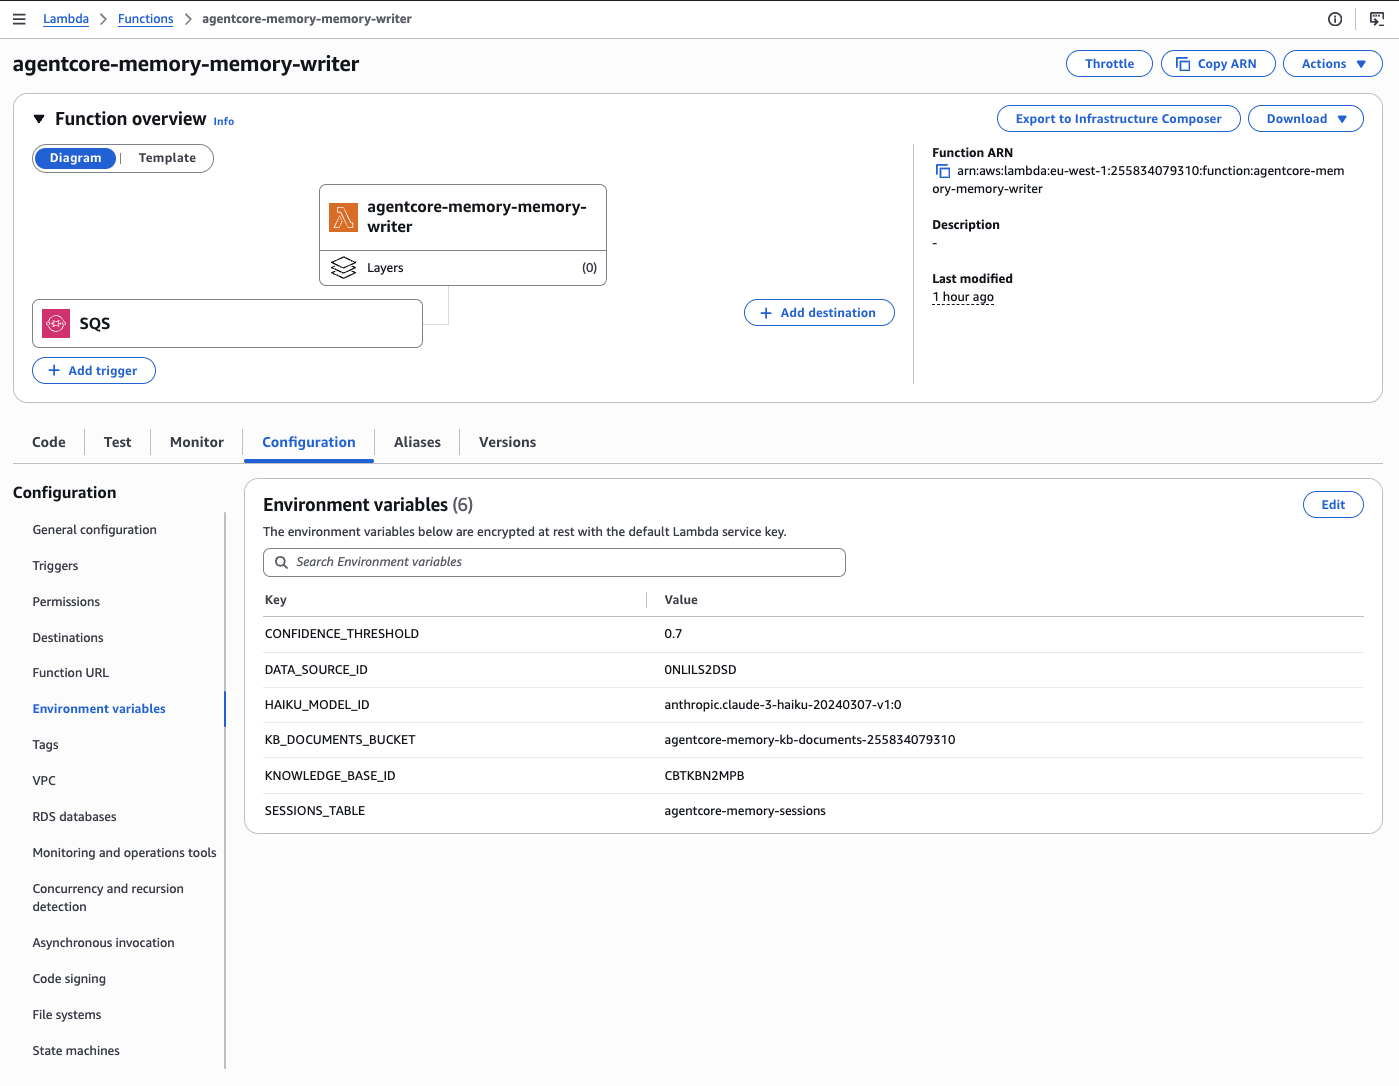Go to Functions breadcrumb link

tap(146, 19)
